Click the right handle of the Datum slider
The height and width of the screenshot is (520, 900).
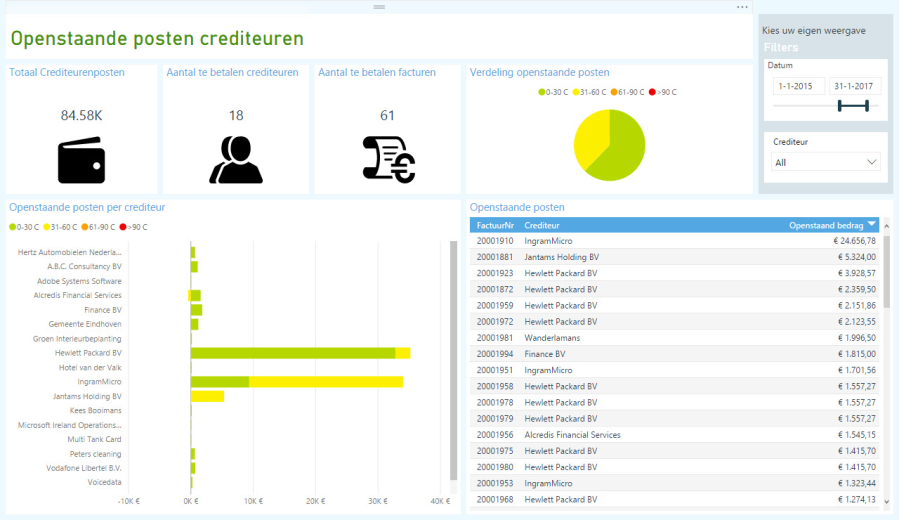(867, 105)
